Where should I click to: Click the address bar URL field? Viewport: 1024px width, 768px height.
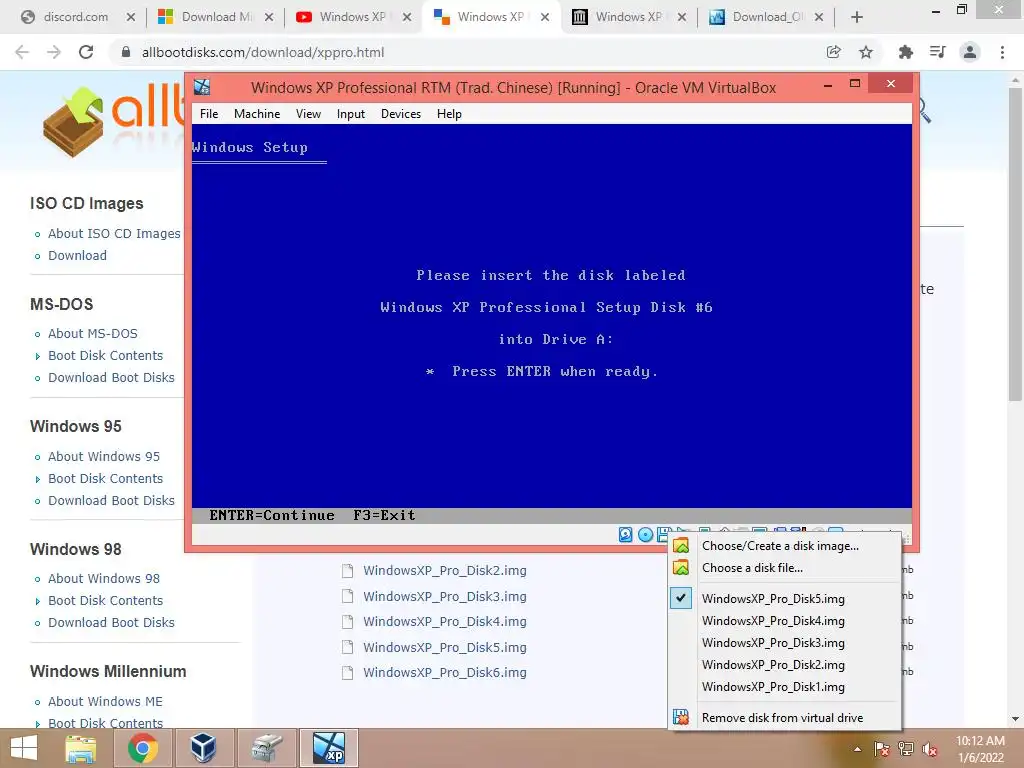(464, 52)
